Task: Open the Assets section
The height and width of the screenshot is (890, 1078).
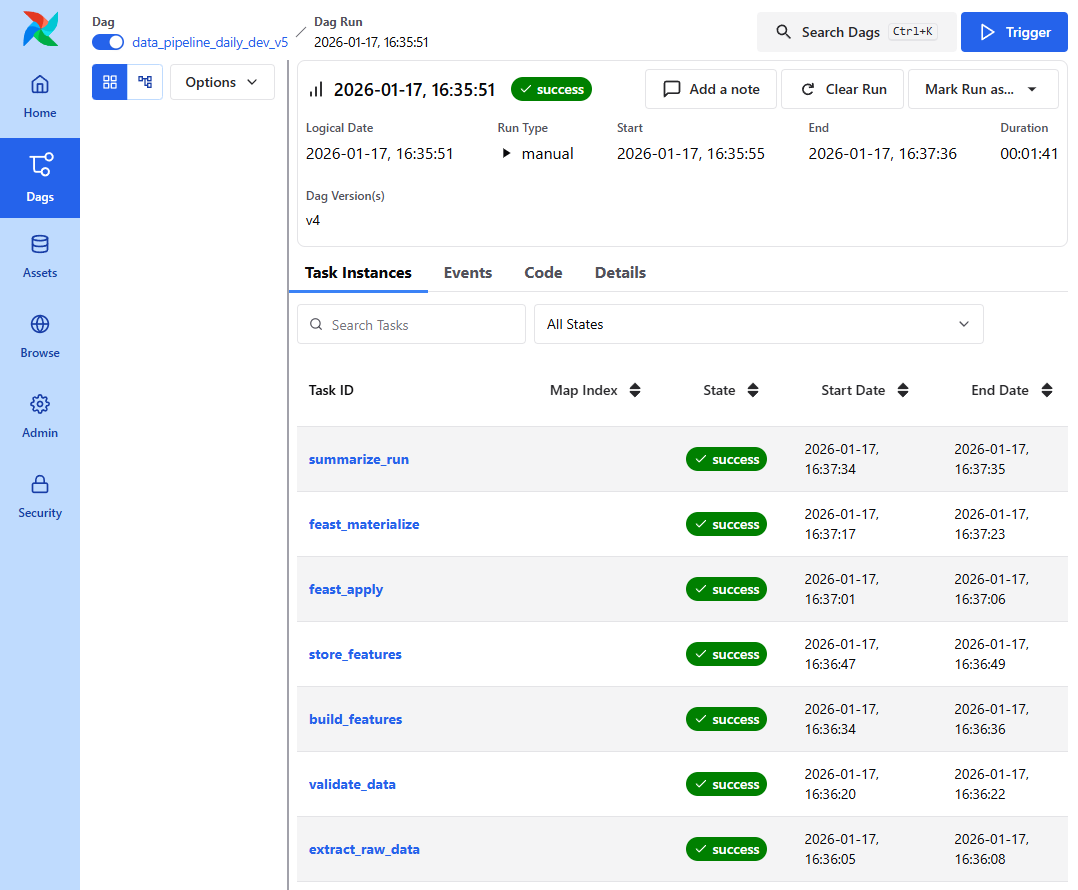Action: [x=40, y=257]
